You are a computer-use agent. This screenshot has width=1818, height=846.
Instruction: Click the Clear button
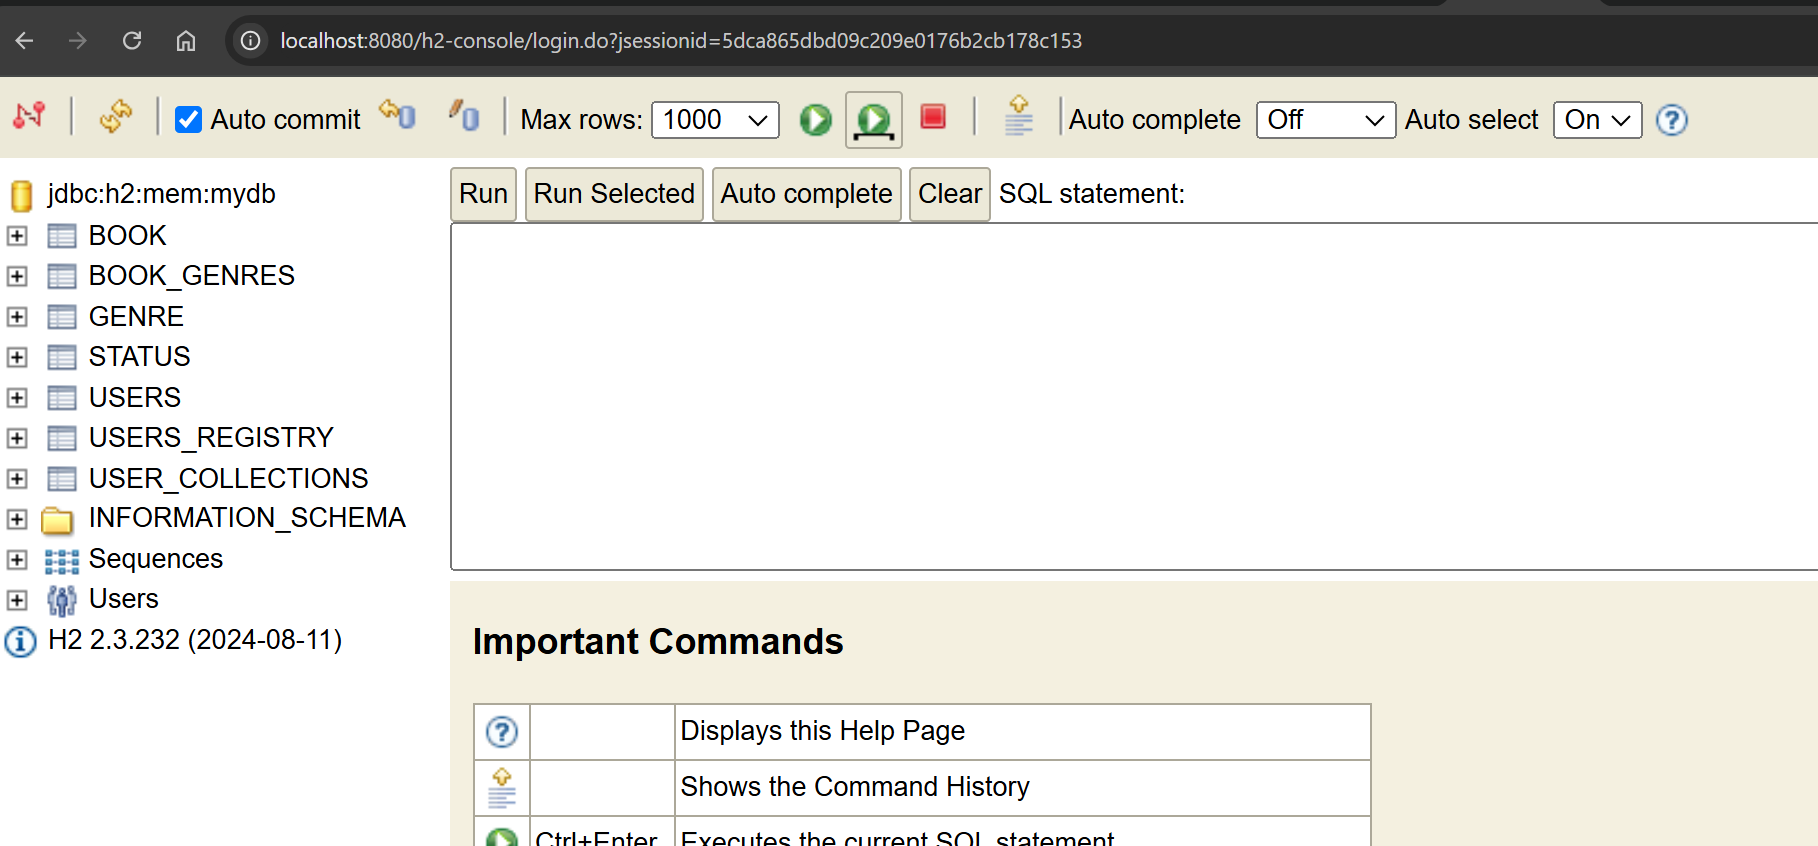[x=949, y=194]
